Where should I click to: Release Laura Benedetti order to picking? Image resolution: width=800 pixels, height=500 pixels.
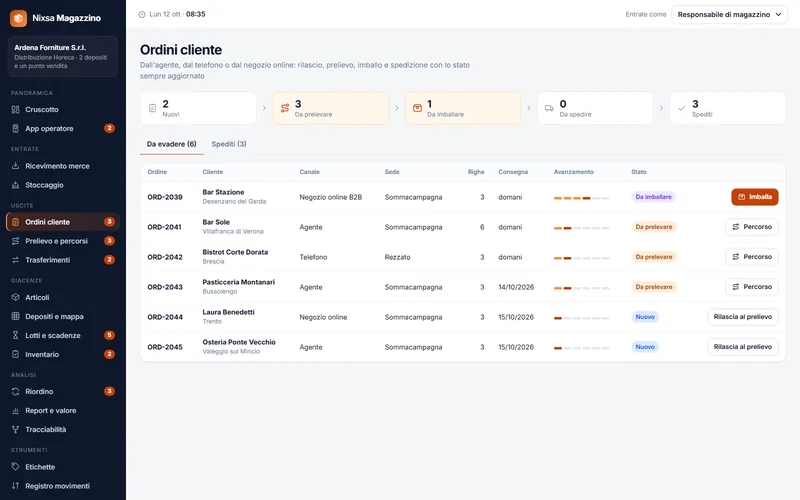point(742,317)
